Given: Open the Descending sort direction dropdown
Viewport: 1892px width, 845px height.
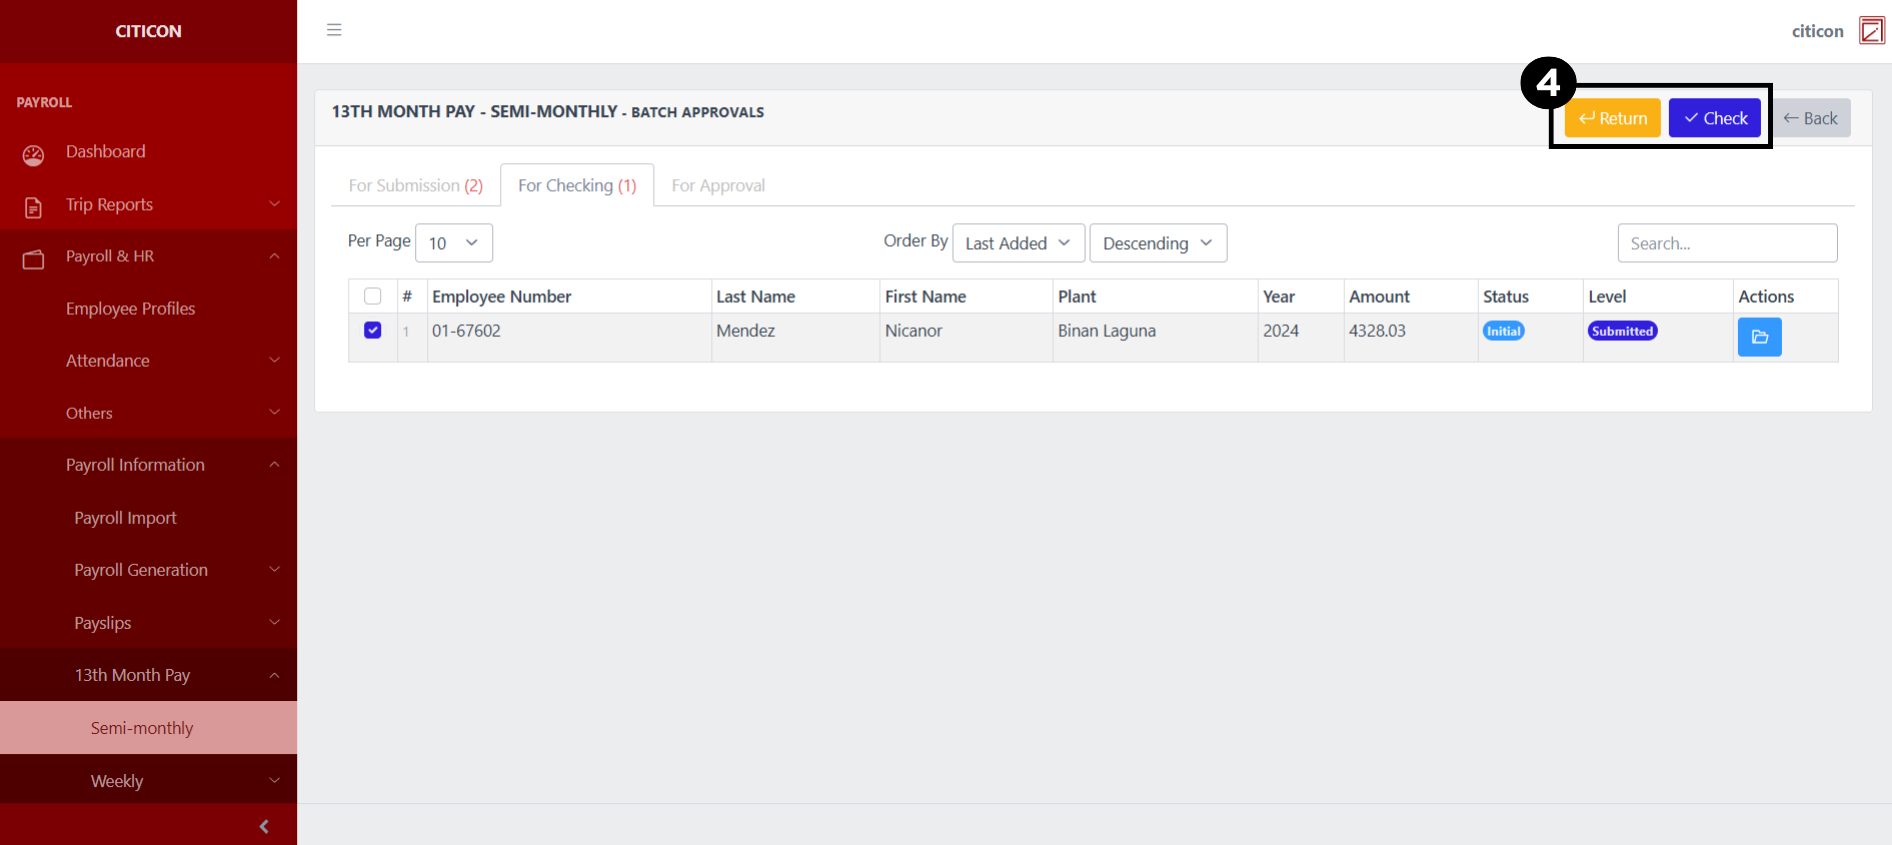Looking at the screenshot, I should [1157, 243].
